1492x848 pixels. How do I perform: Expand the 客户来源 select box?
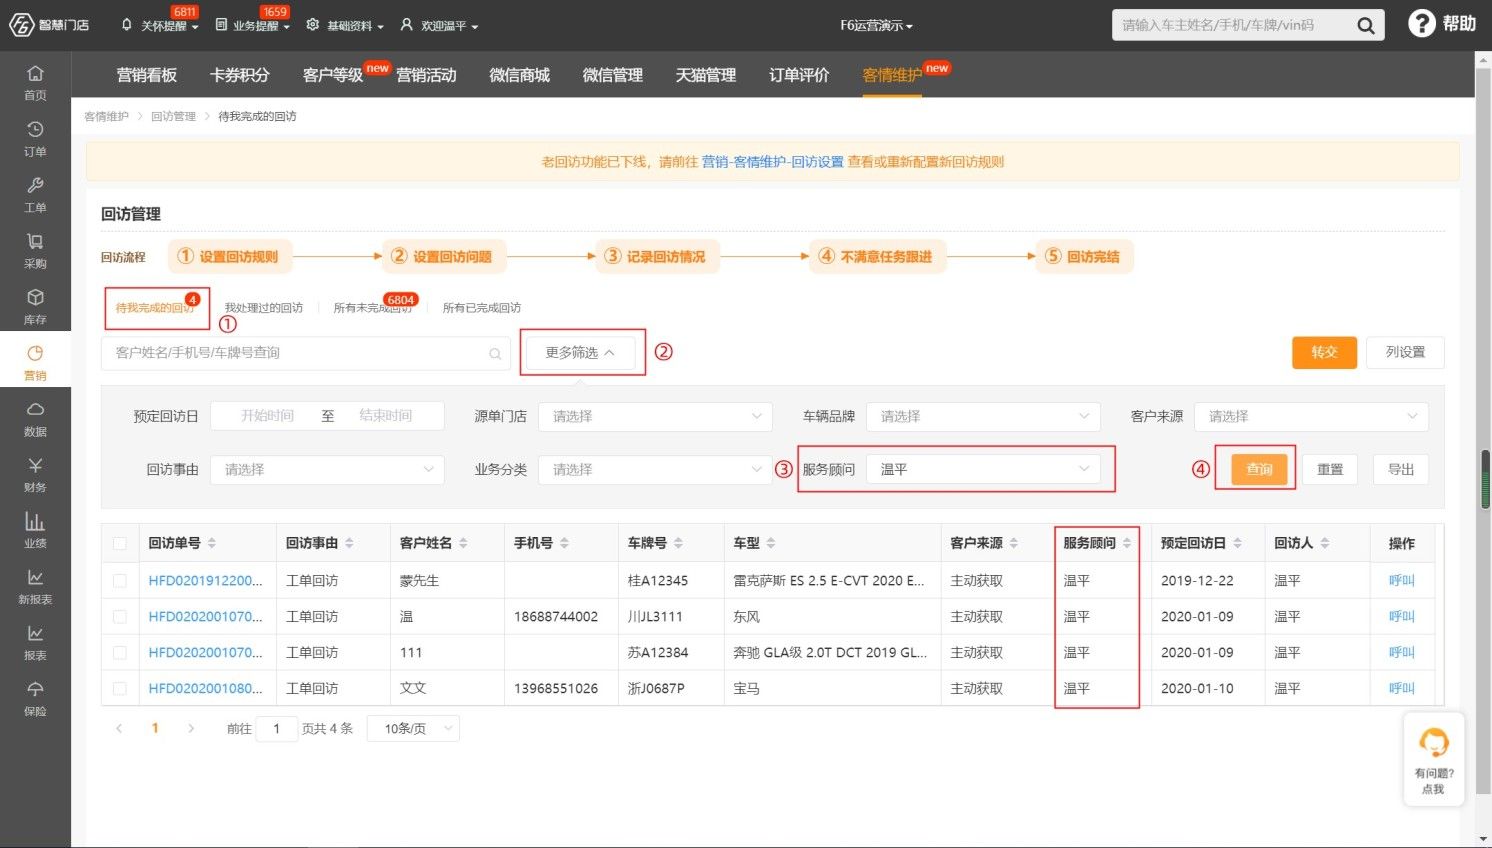tap(1311, 416)
